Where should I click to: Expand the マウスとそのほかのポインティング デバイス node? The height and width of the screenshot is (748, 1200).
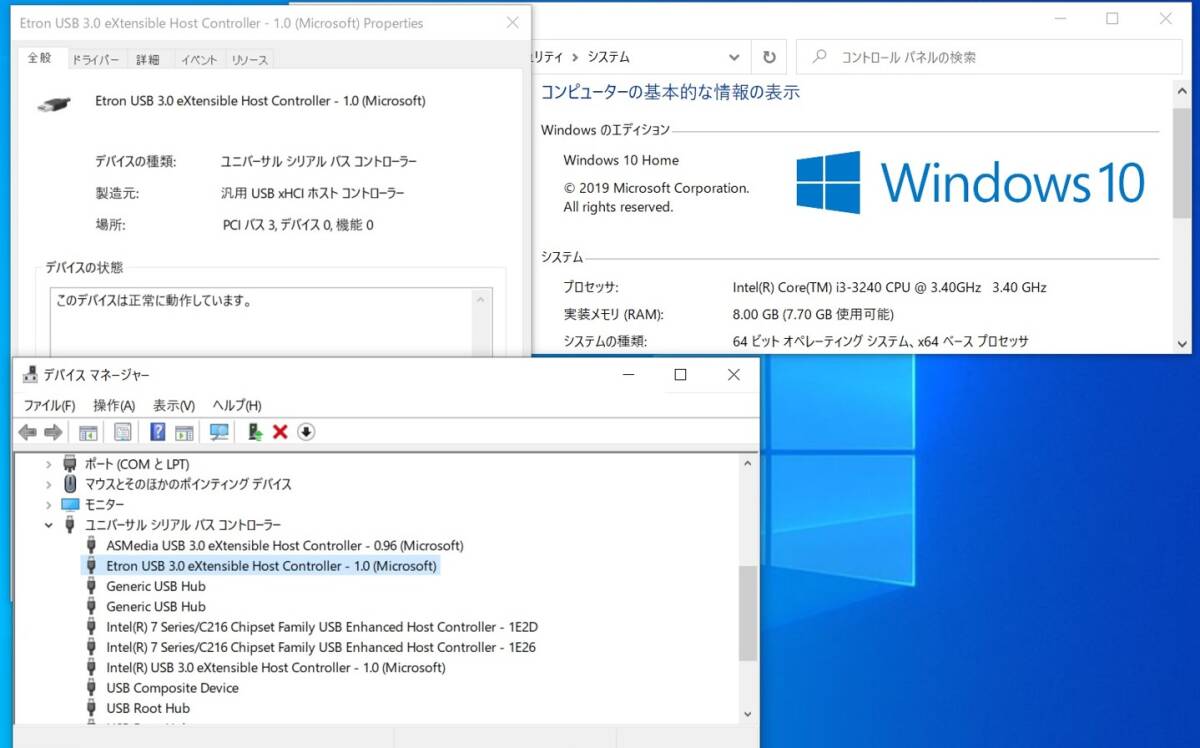click(x=47, y=484)
